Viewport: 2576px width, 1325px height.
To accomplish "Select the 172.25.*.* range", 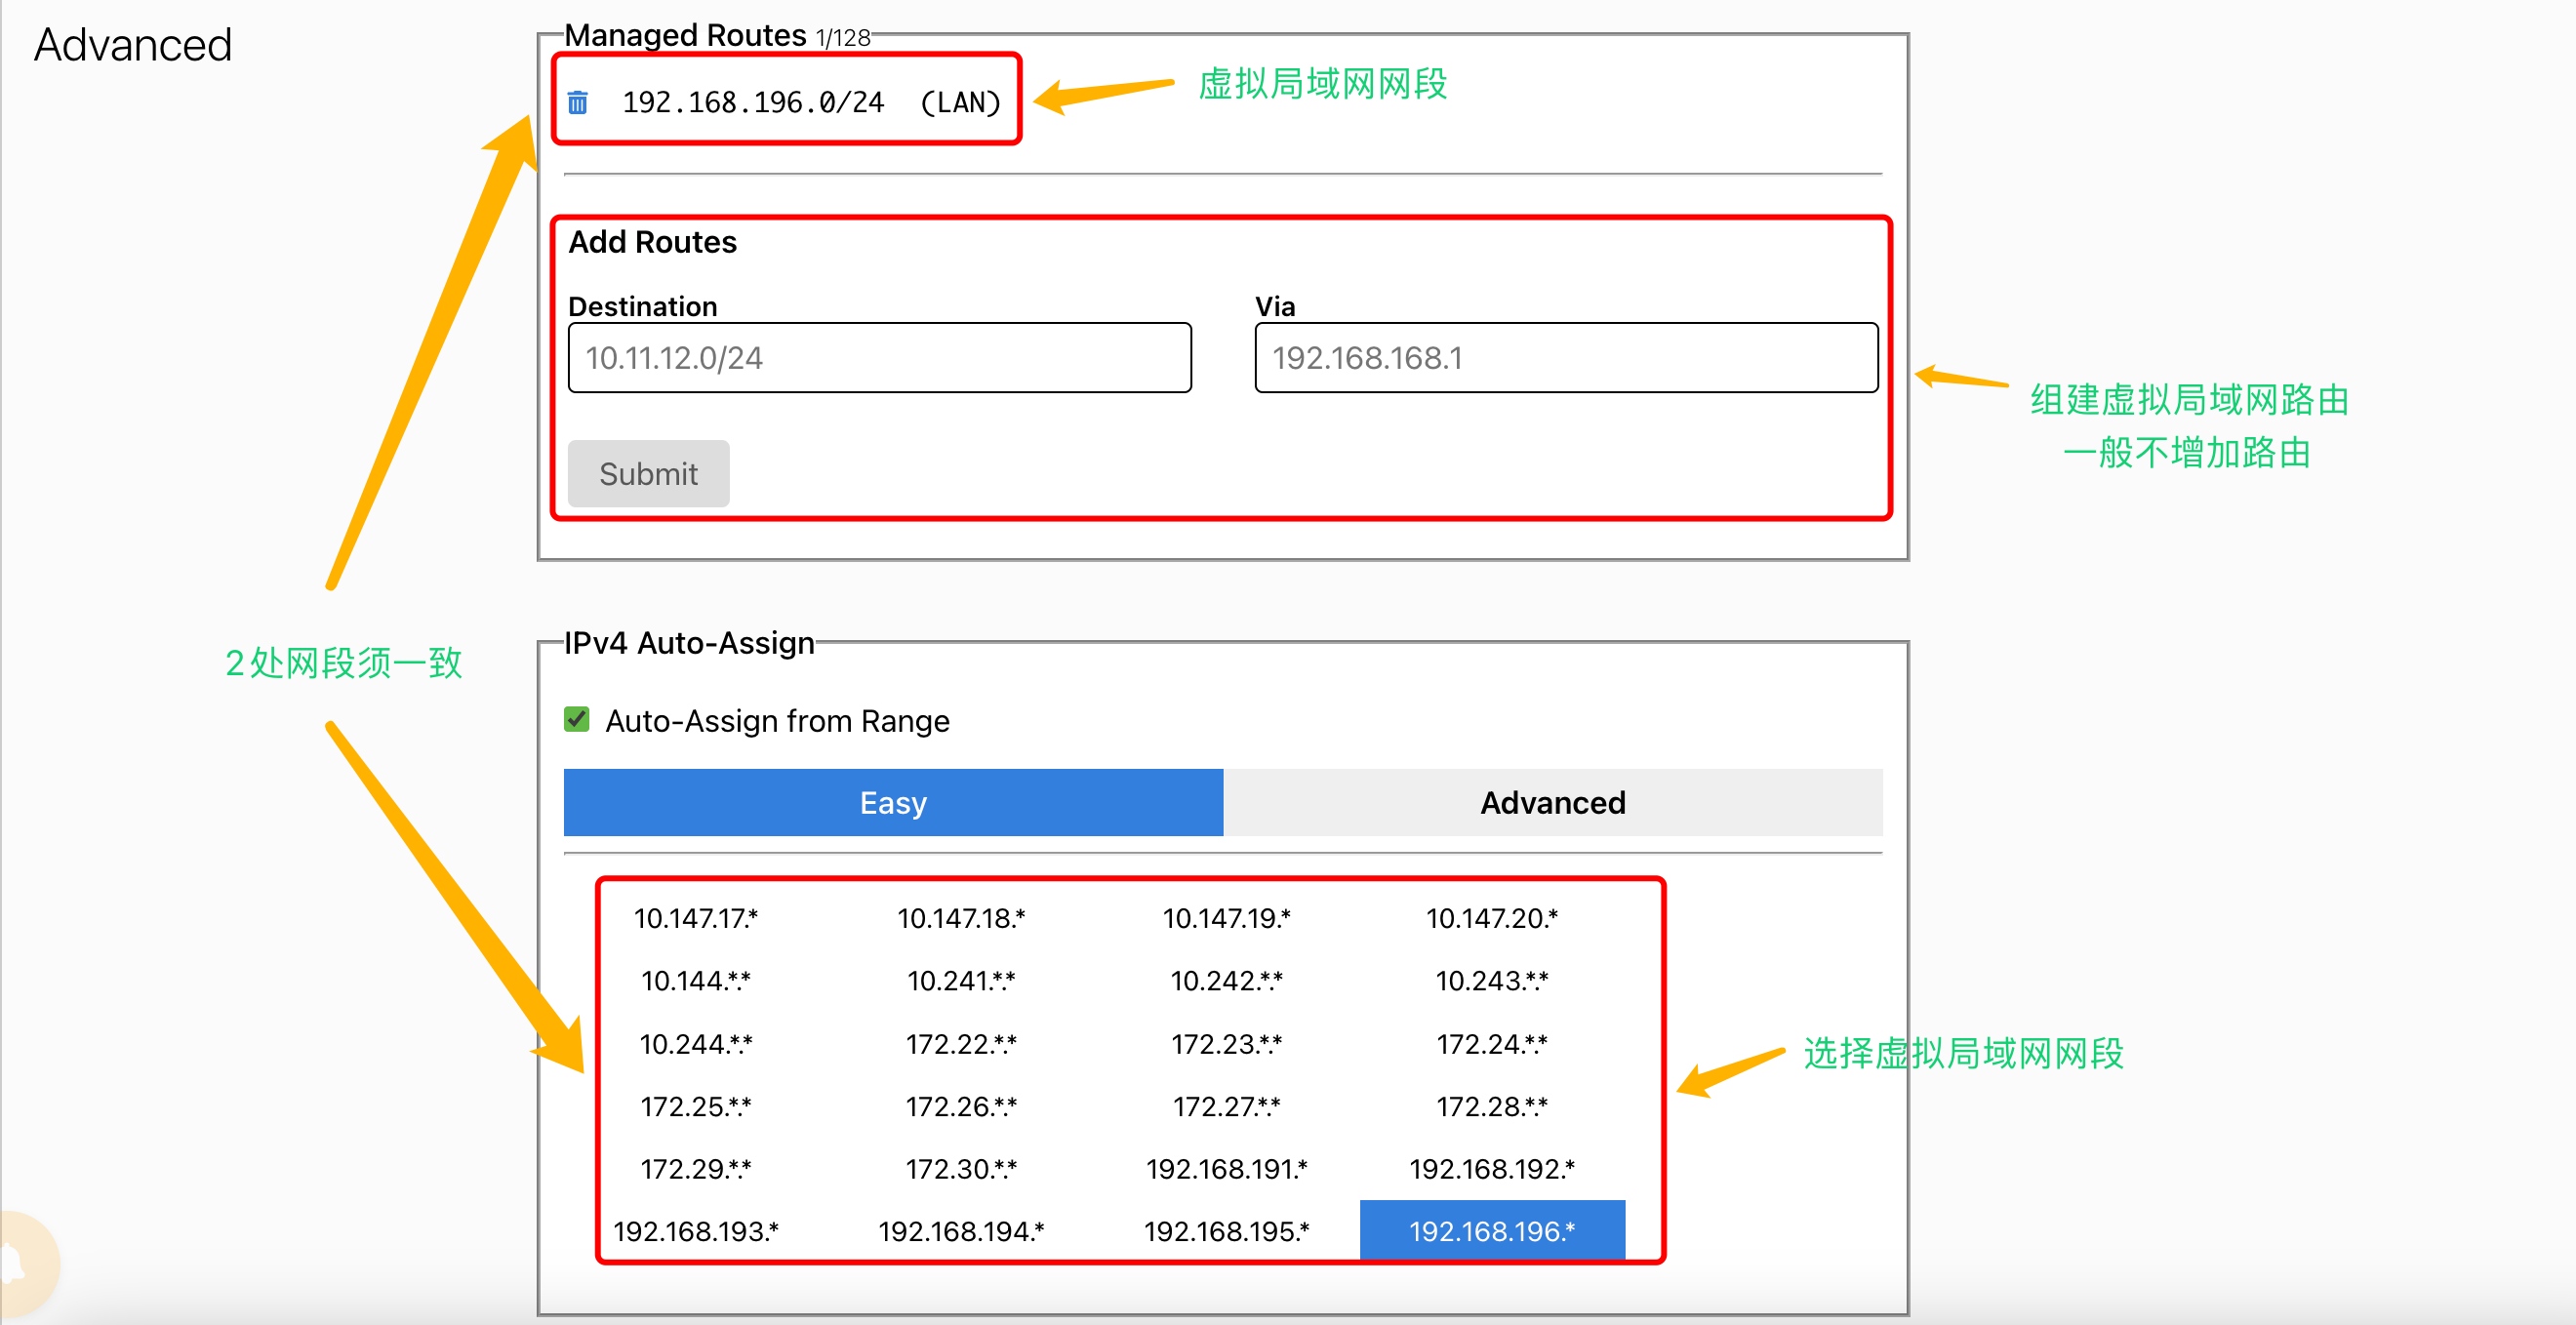I will click(696, 1106).
